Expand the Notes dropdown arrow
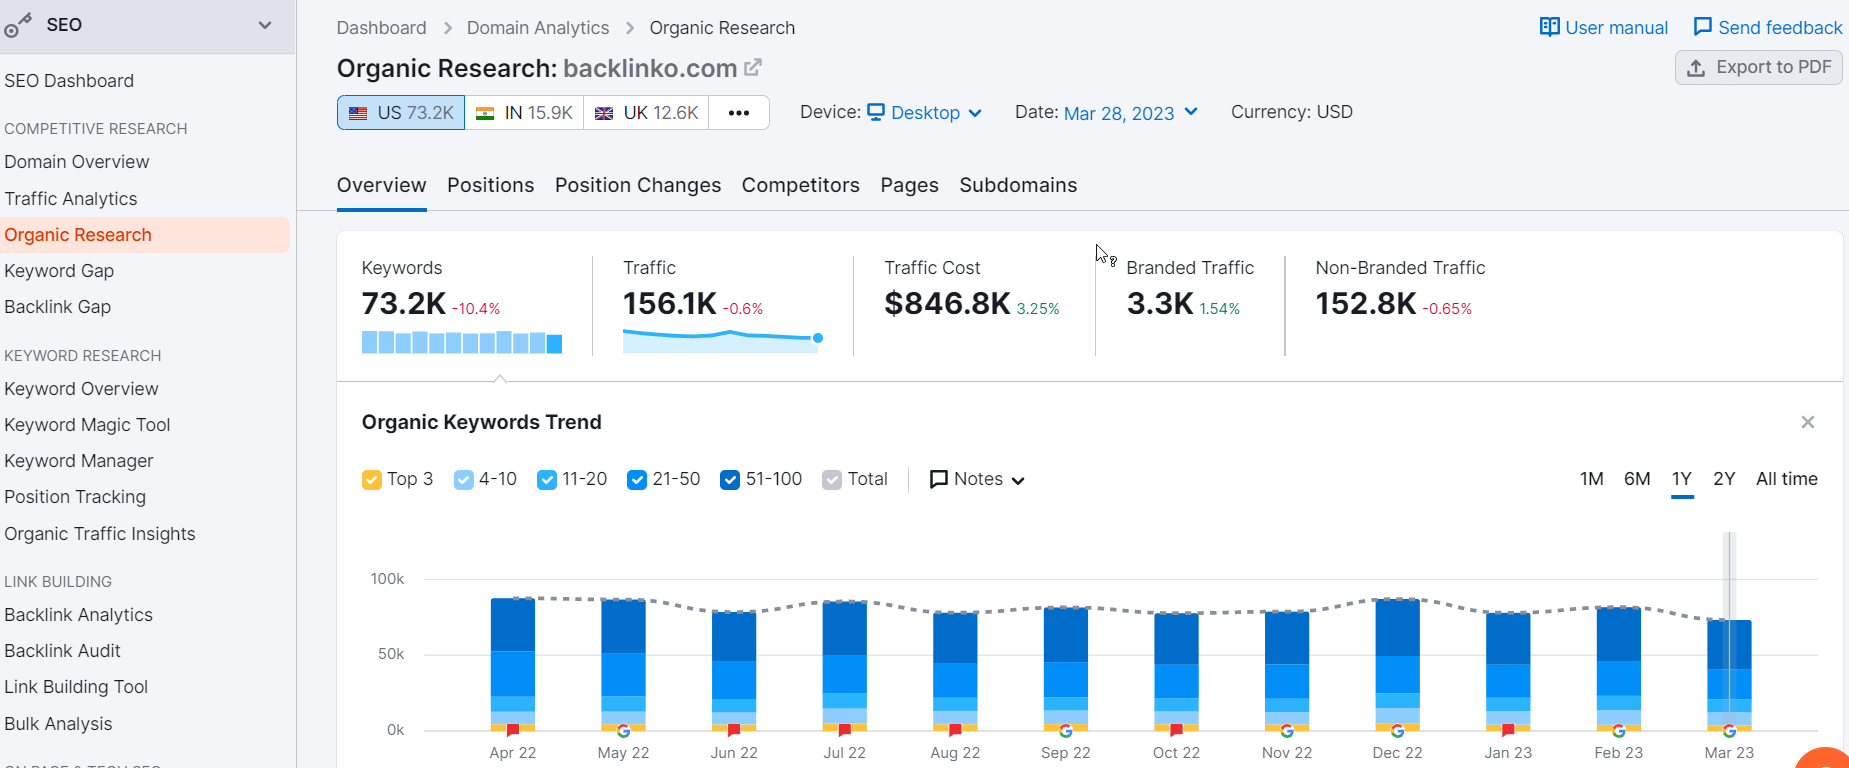 (1018, 481)
